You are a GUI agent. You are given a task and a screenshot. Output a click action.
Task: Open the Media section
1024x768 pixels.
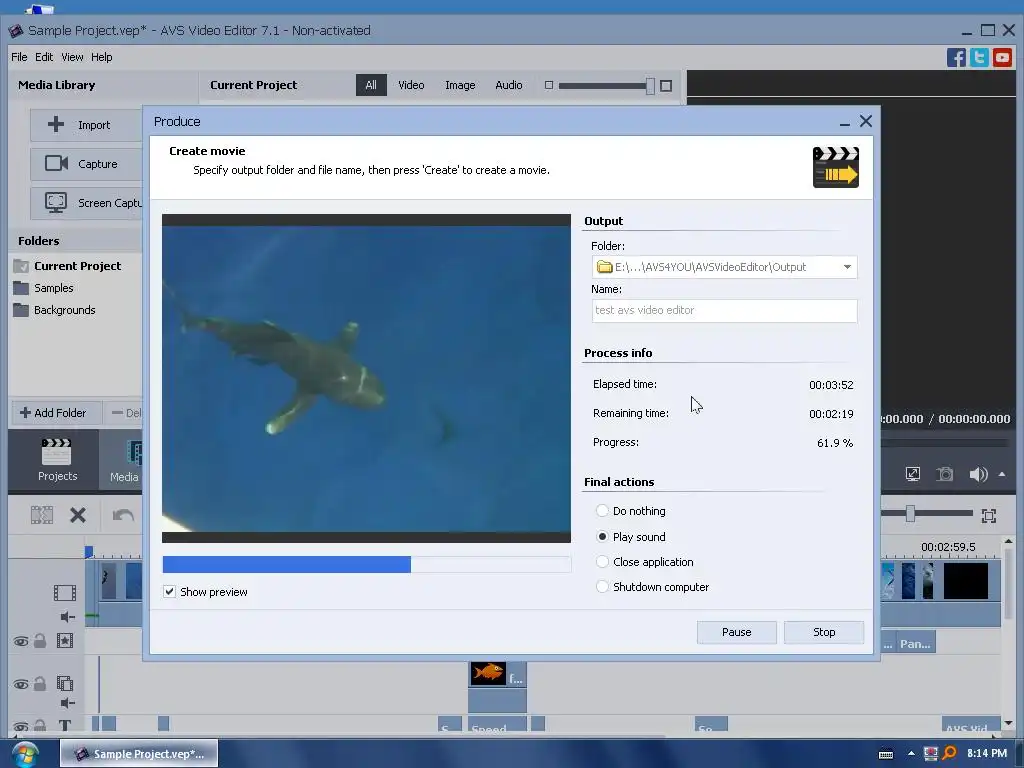[x=124, y=461]
